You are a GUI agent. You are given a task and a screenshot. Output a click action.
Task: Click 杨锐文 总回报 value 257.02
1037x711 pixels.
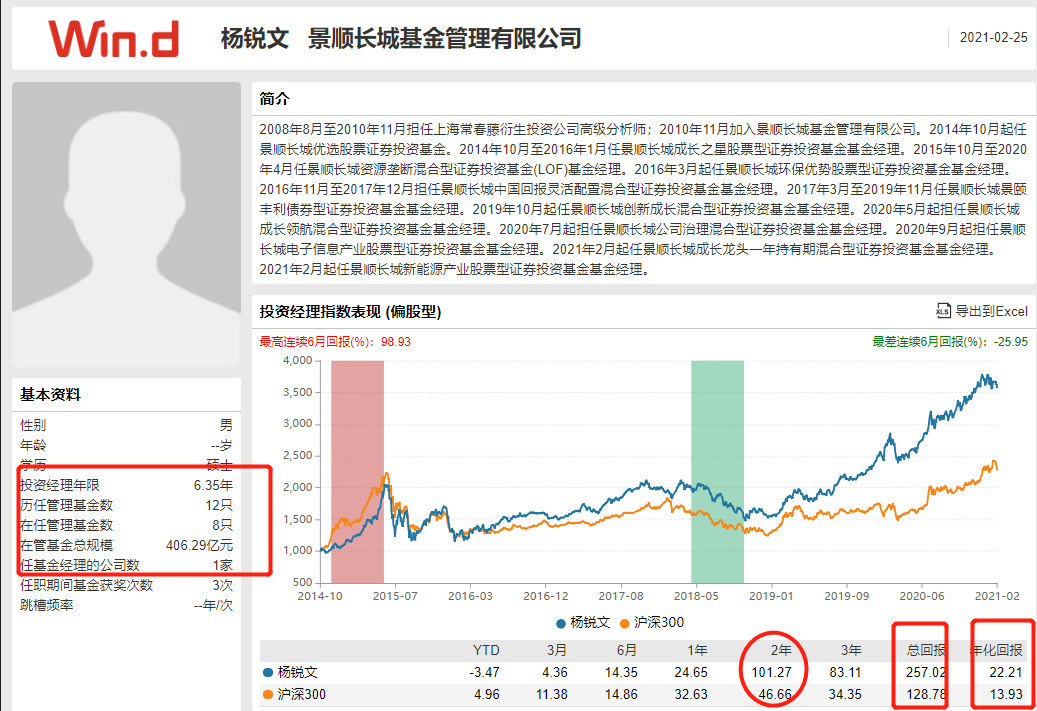926,673
